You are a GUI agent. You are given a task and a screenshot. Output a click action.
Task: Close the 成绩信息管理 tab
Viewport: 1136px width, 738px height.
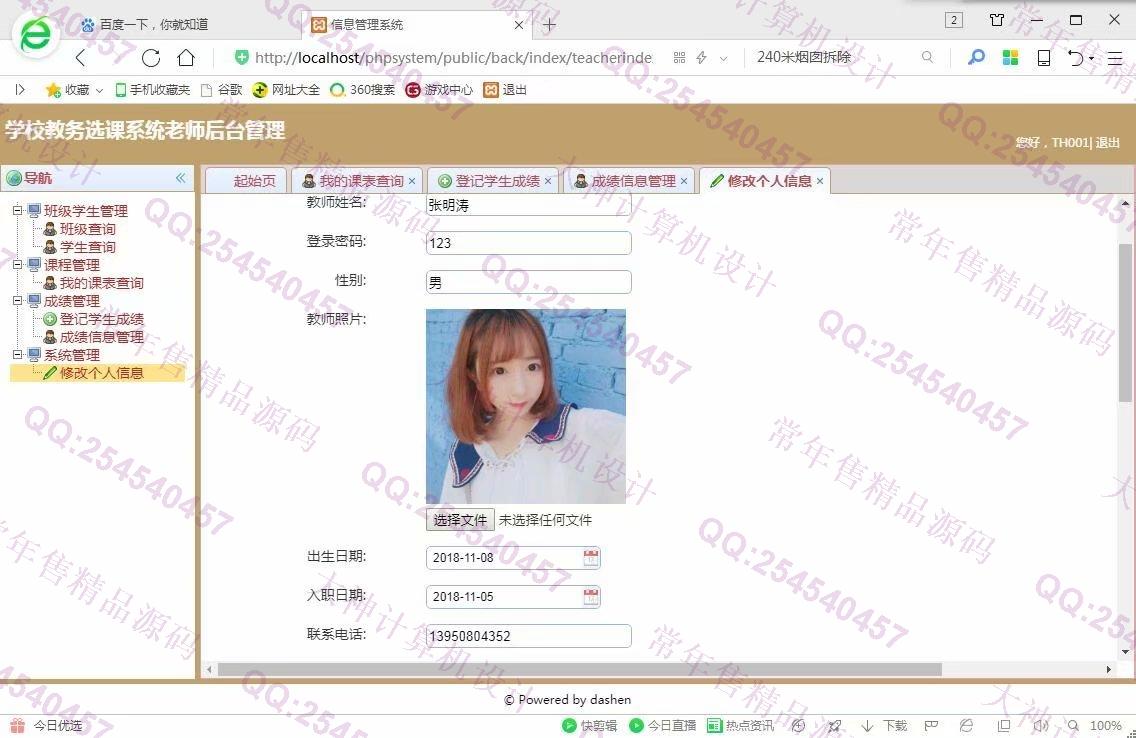click(684, 181)
